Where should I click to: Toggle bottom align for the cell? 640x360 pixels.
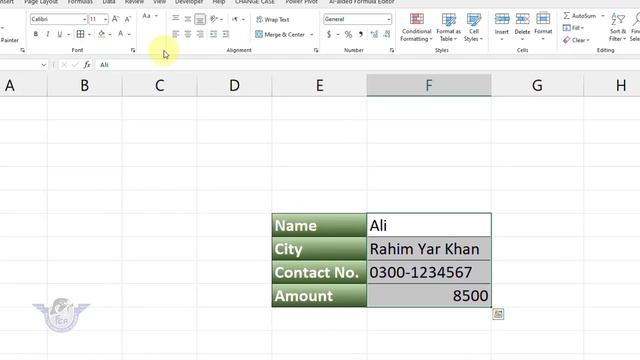pos(200,19)
